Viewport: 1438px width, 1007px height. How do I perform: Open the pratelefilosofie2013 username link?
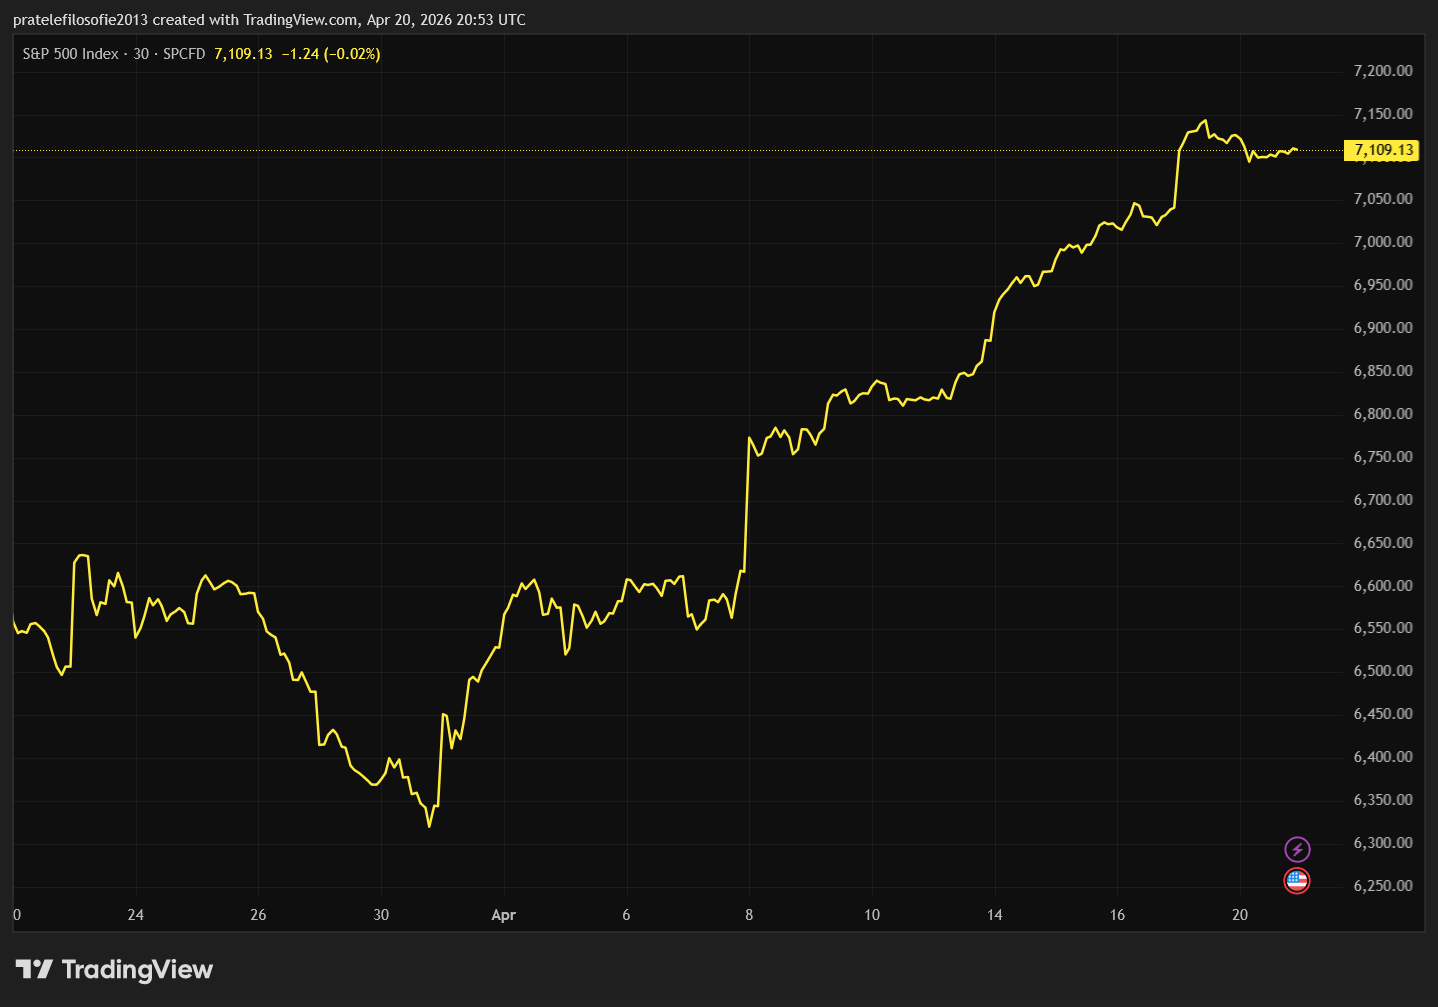tap(80, 19)
